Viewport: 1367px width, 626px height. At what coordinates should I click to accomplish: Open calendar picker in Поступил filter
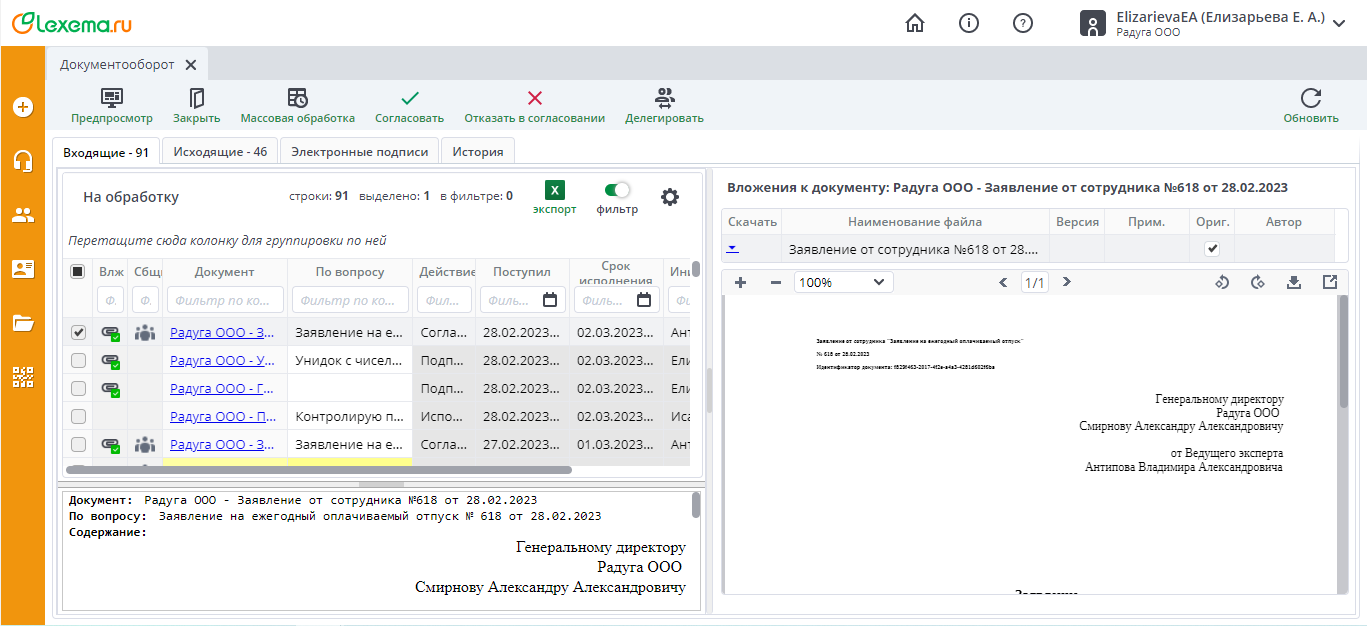[x=550, y=300]
